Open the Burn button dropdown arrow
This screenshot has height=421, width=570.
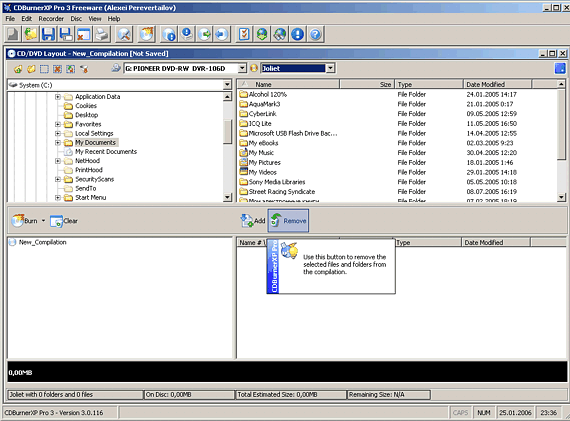(43, 221)
